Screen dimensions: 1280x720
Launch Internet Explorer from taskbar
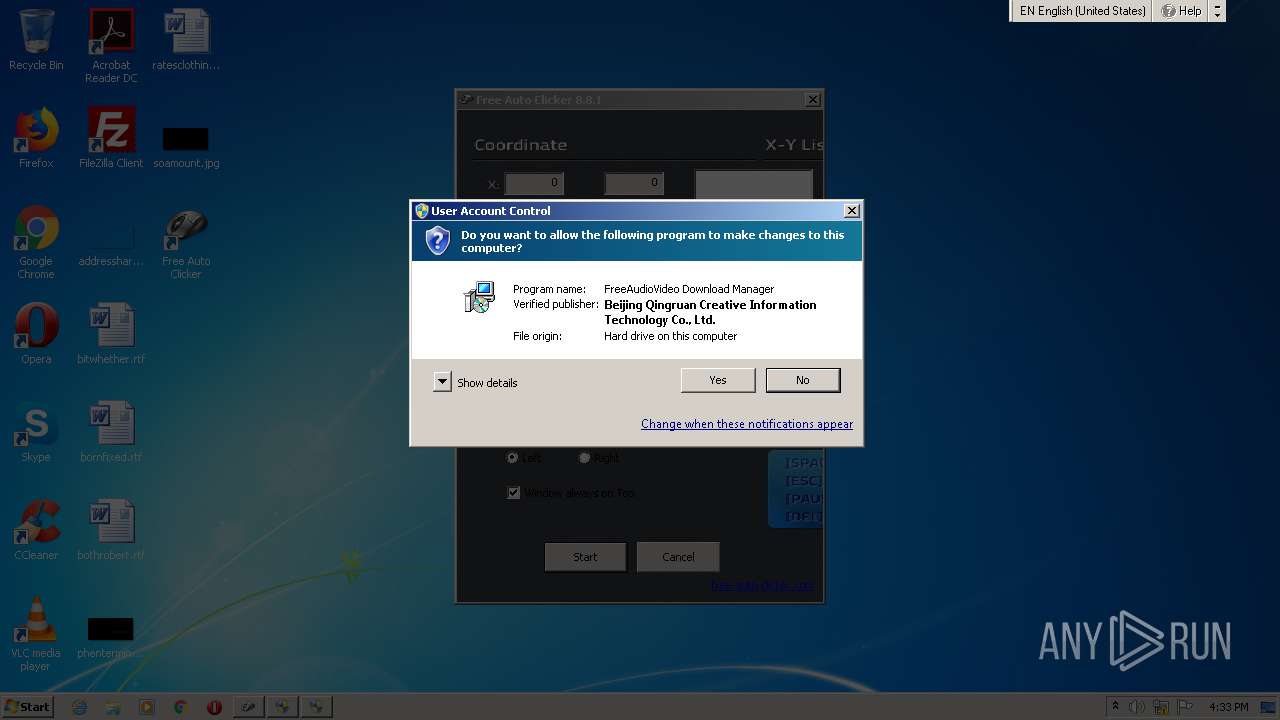[x=80, y=707]
